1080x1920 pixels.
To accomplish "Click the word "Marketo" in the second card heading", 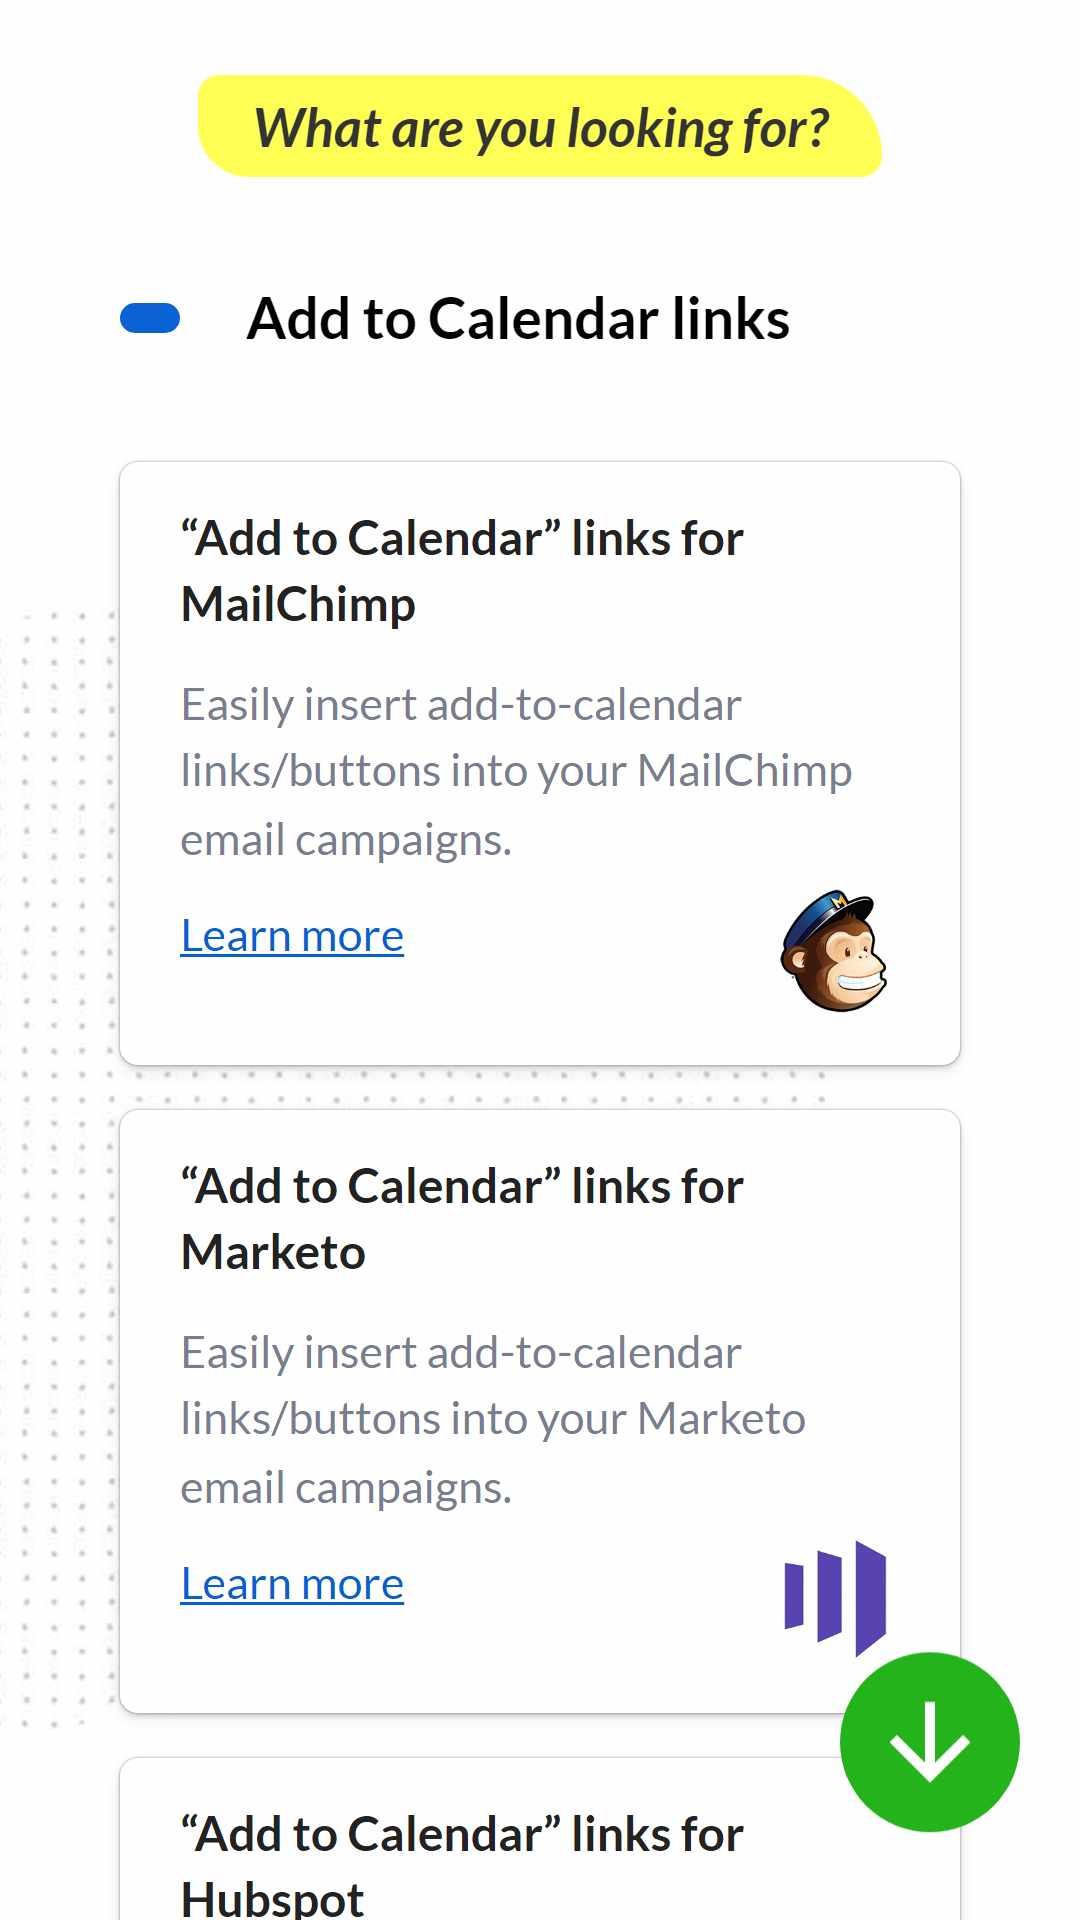I will click(x=273, y=1253).
